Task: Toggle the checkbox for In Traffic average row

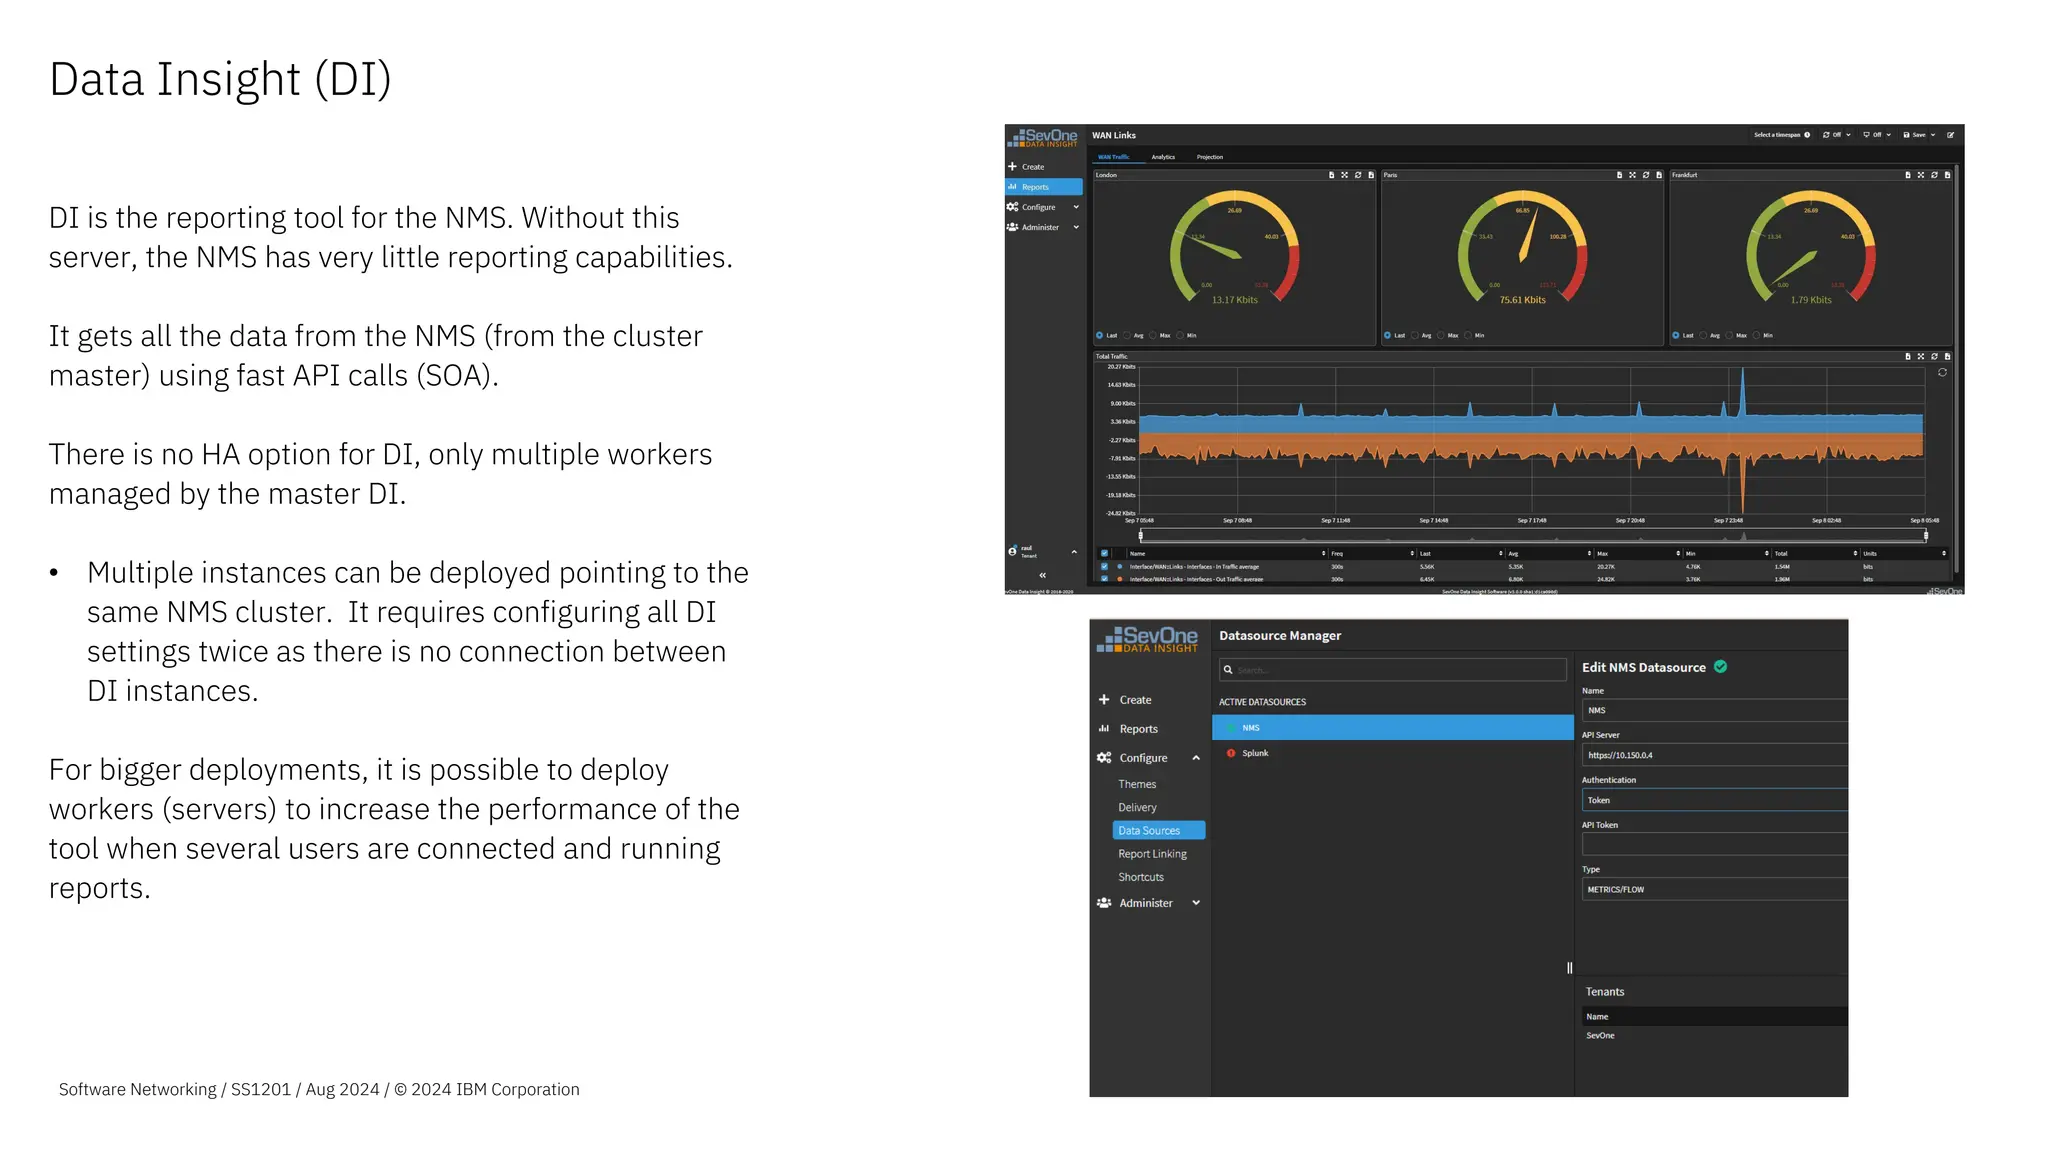Action: pos(1104,566)
